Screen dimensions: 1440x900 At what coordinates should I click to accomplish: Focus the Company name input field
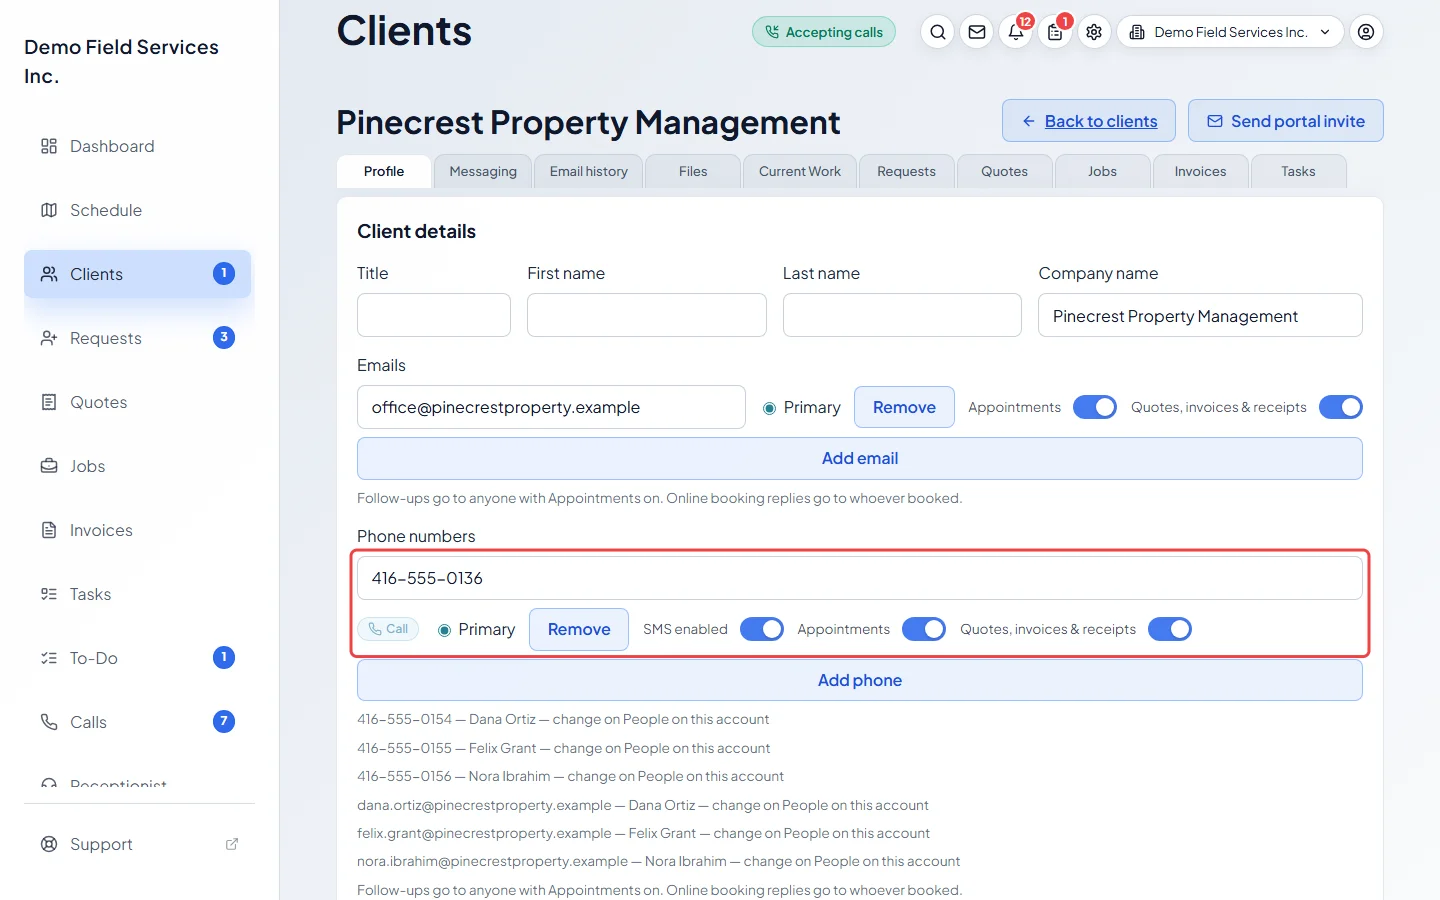(x=1200, y=315)
